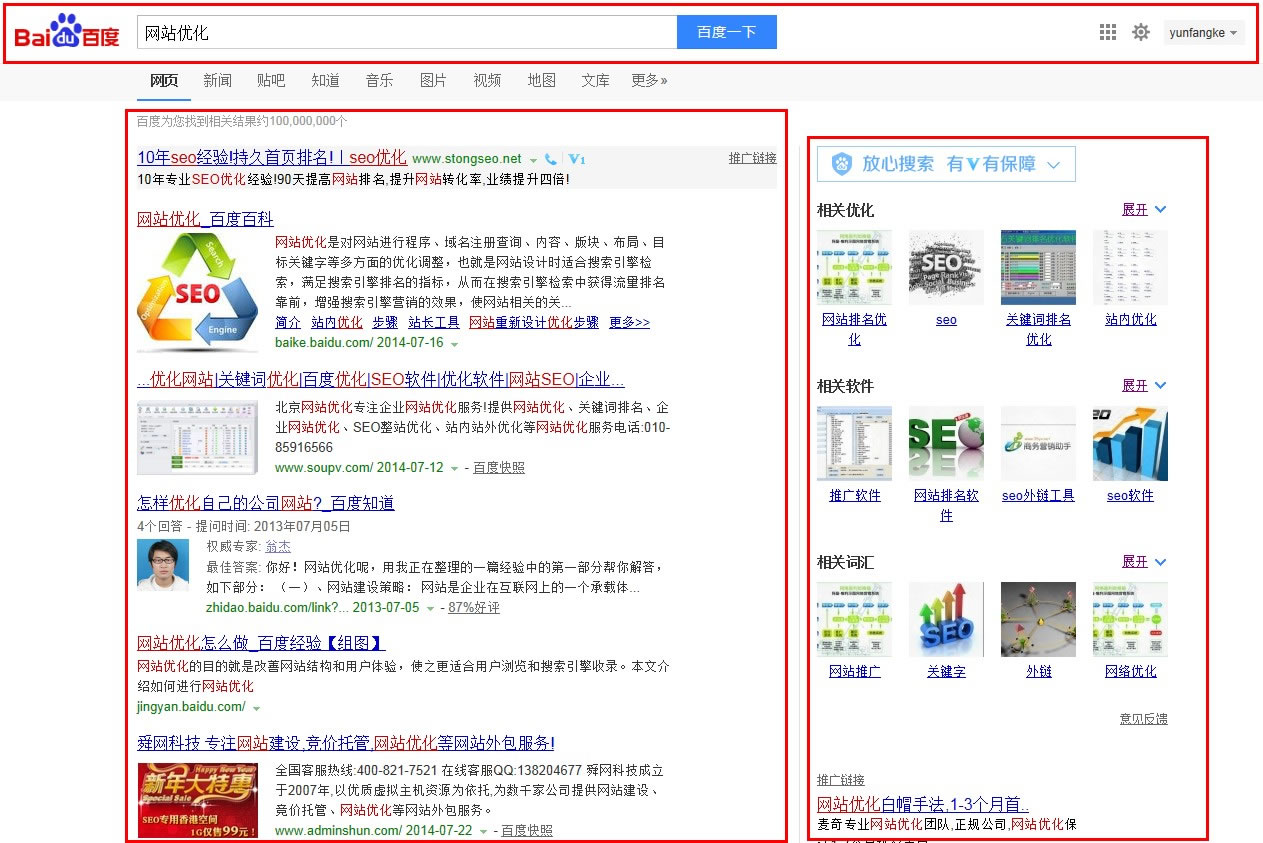Open the settings gear icon

click(x=1141, y=32)
